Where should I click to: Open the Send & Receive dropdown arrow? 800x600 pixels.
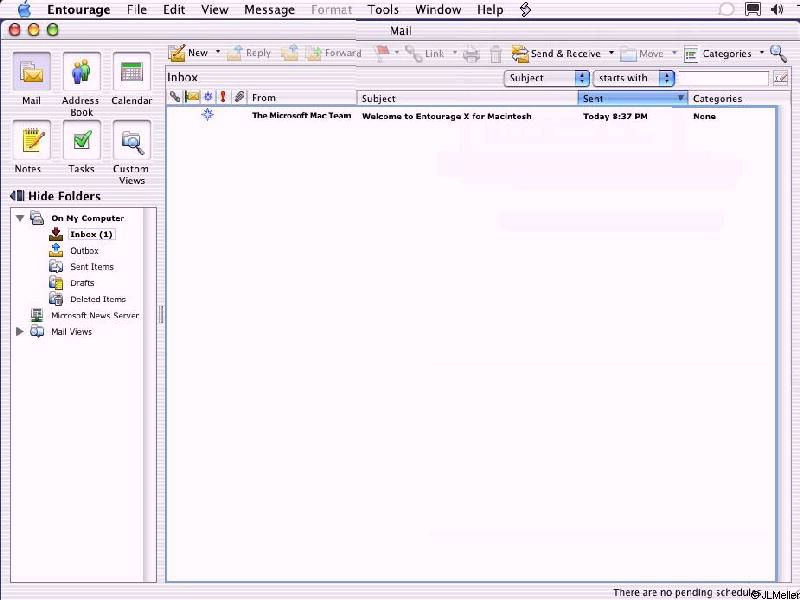click(611, 53)
